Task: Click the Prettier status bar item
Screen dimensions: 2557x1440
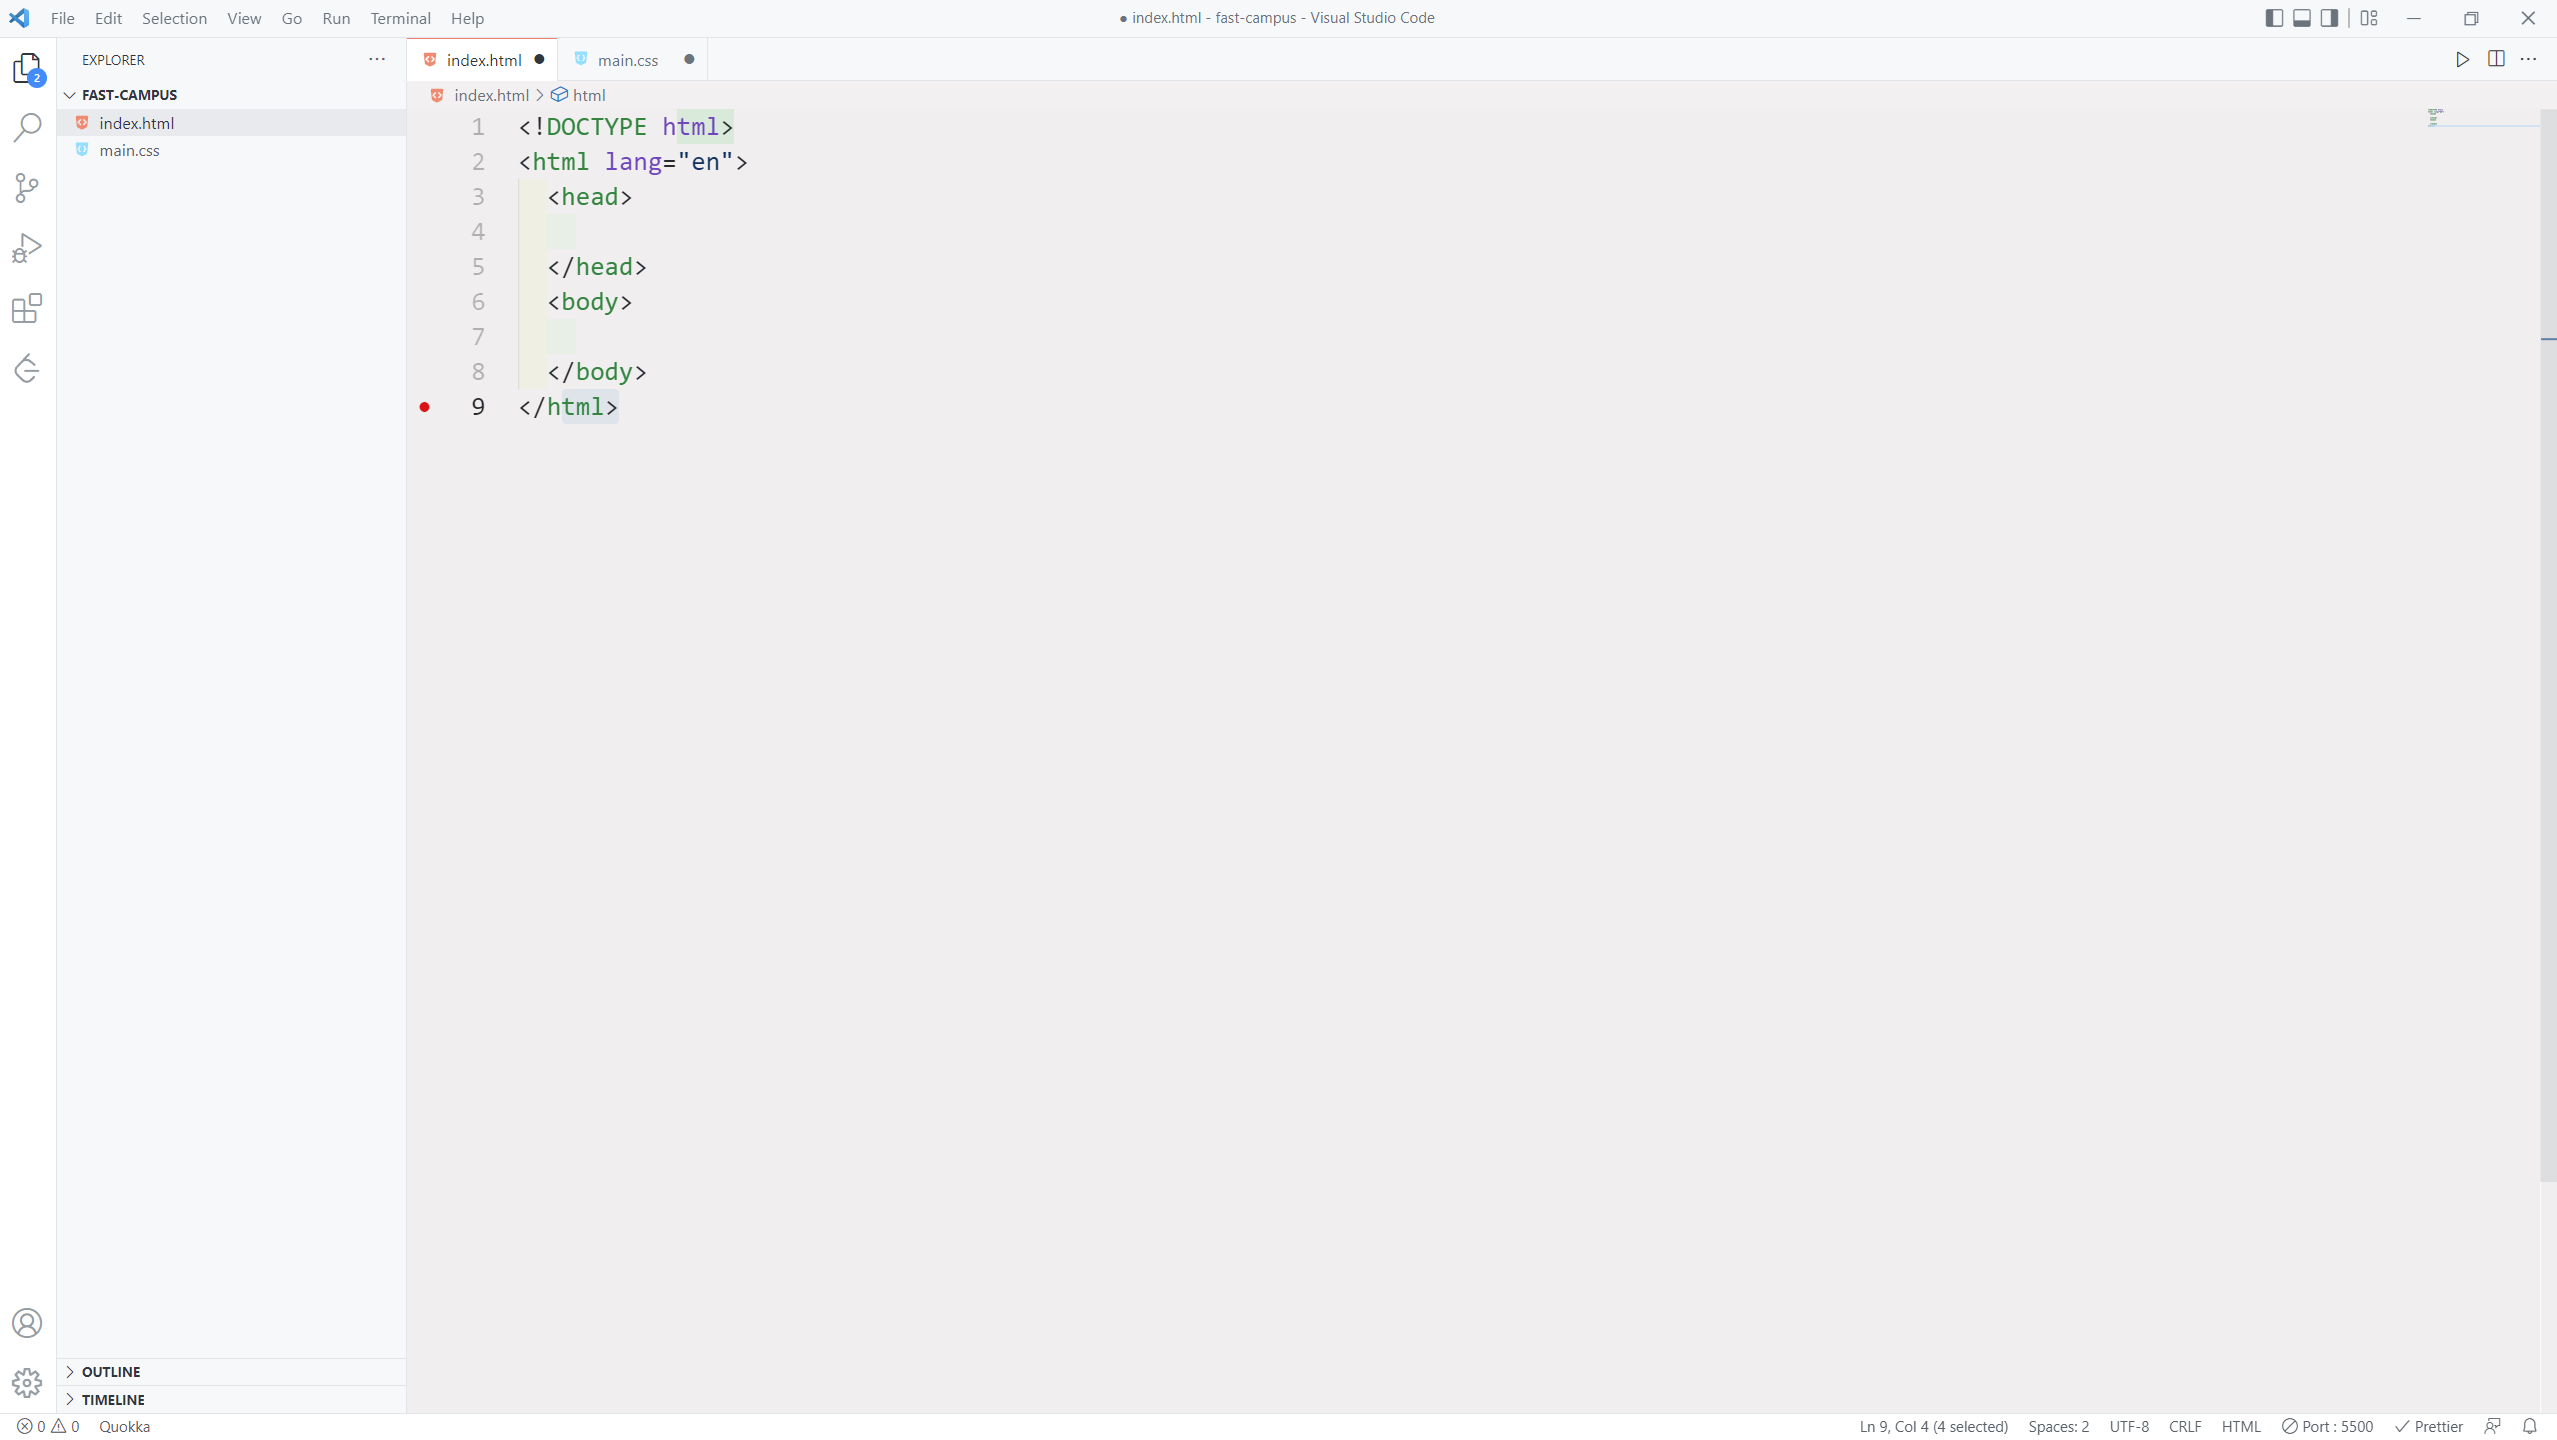Action: (2429, 1426)
